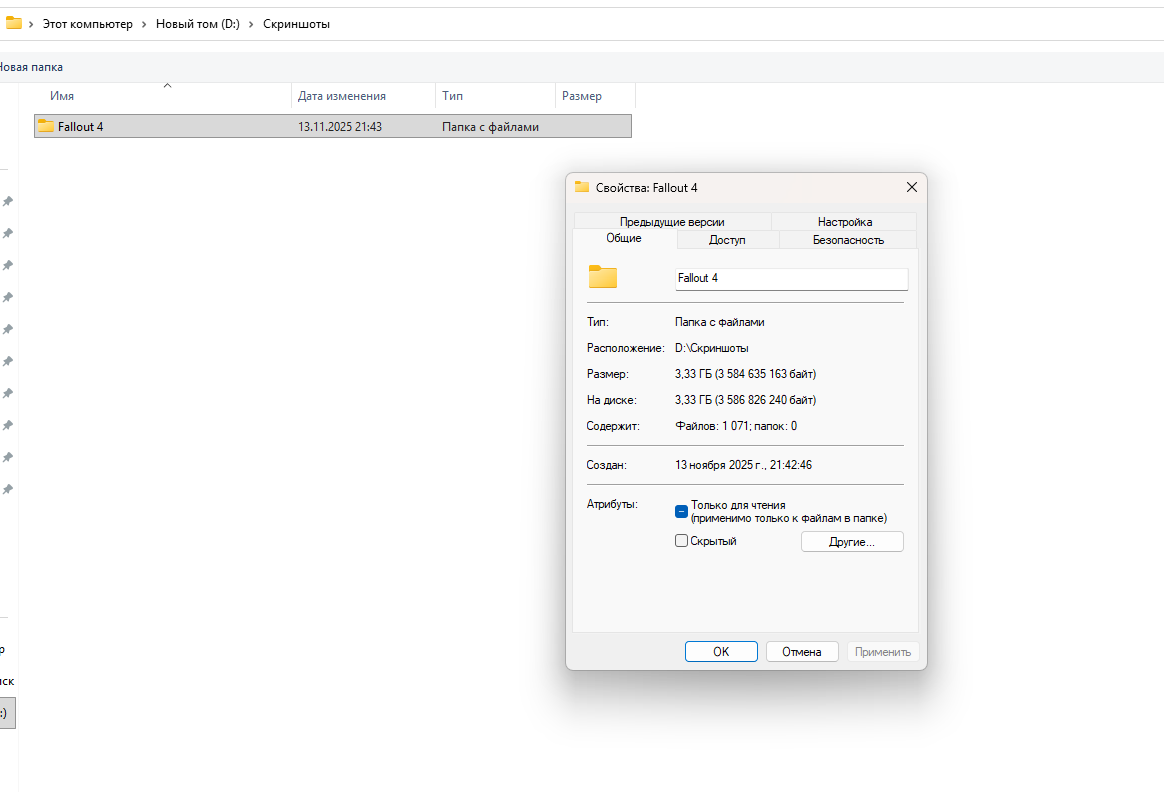The width and height of the screenshot is (1164, 792).
Task: Select the drive item at sidebar bottom
Action: [x=7, y=713]
